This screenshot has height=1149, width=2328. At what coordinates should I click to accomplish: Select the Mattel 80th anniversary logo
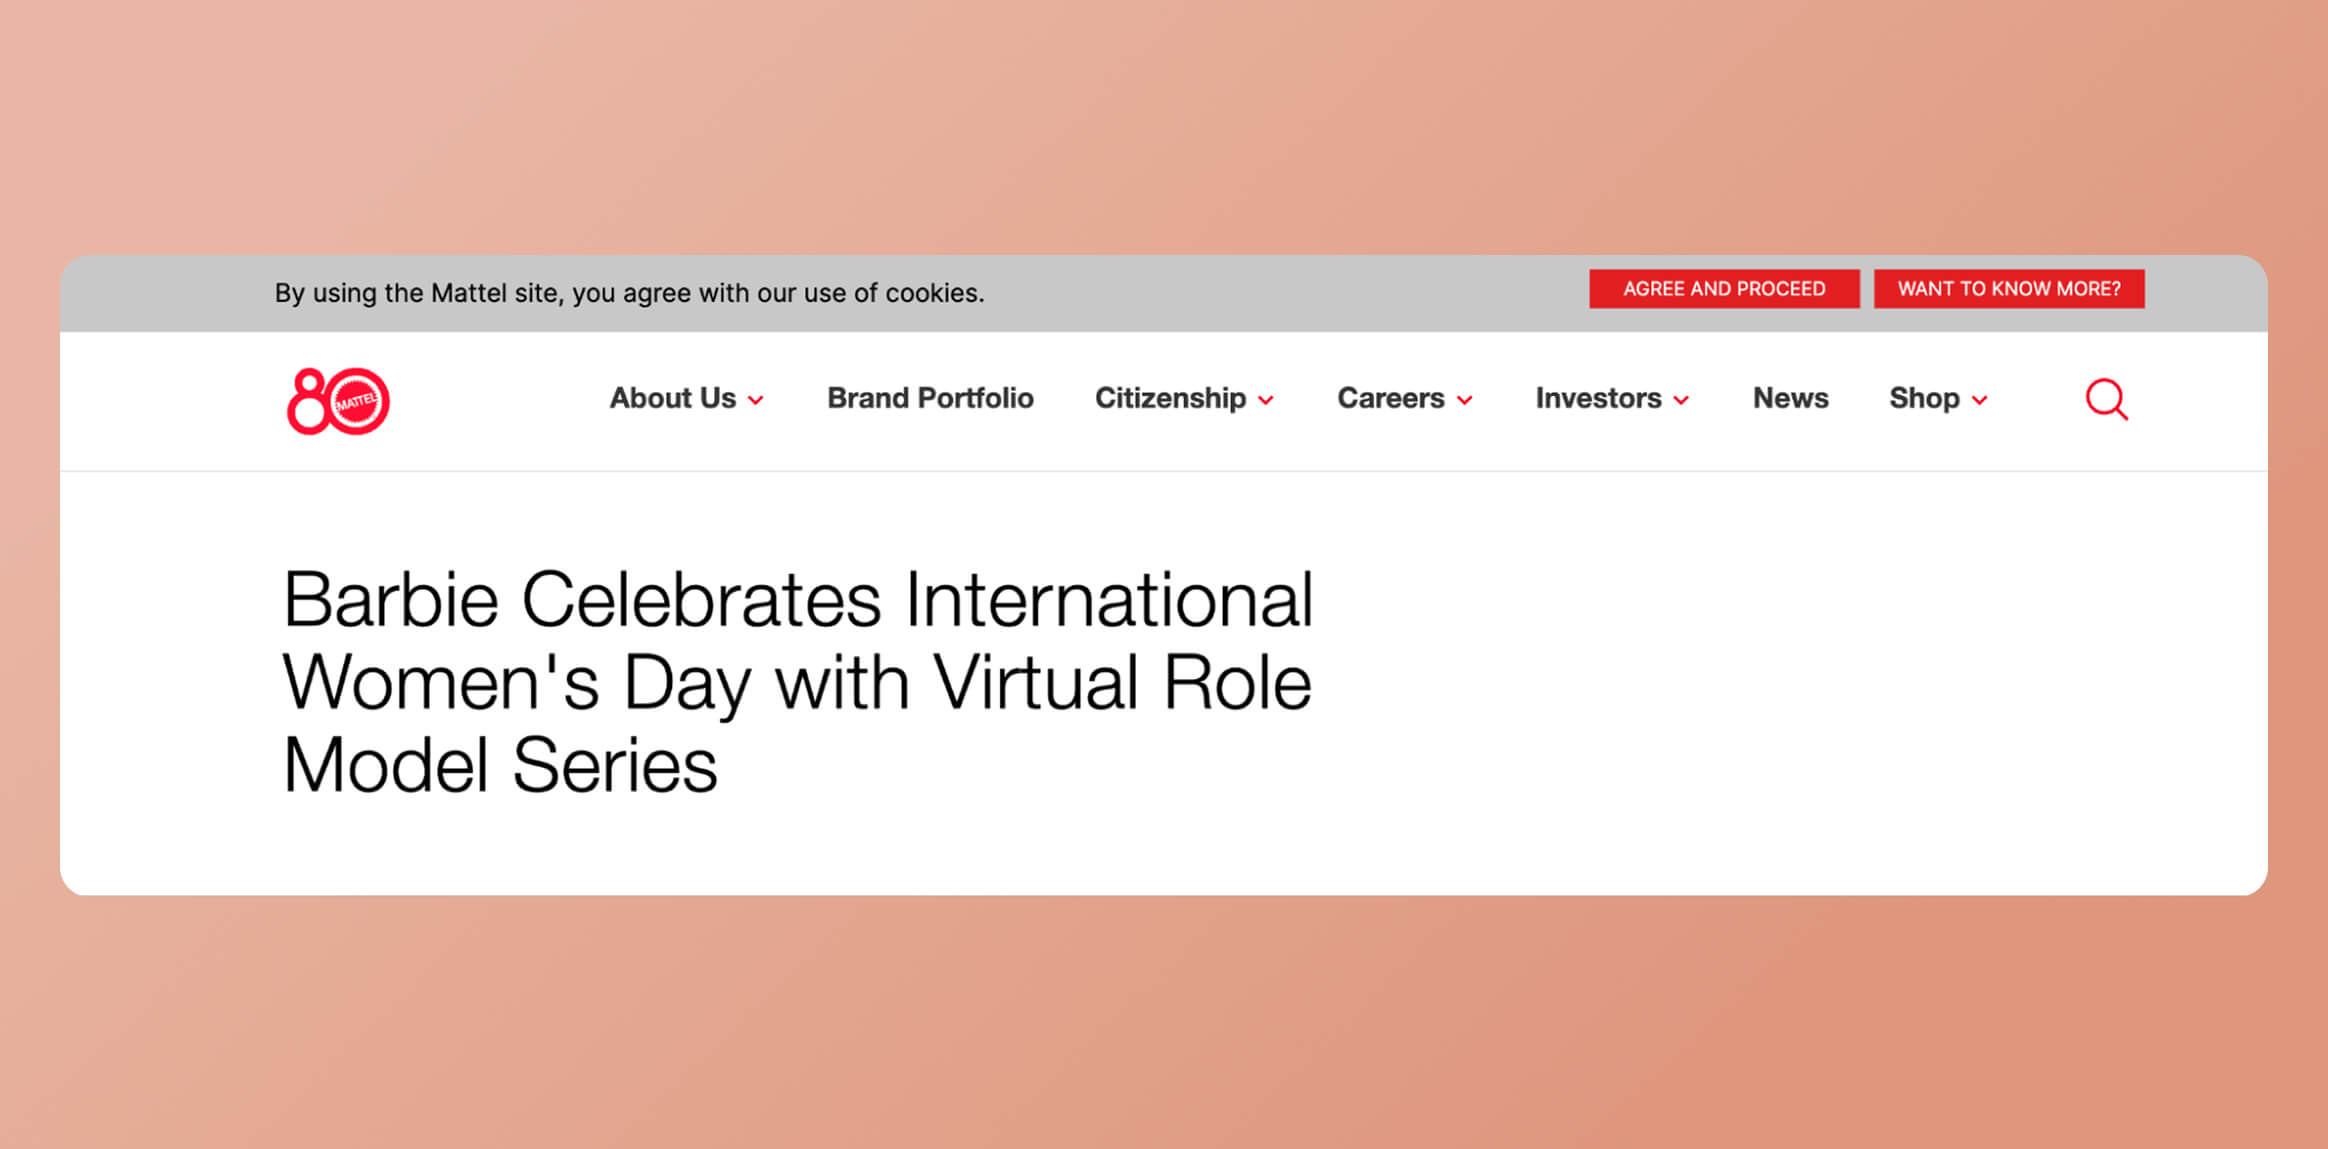tap(335, 399)
